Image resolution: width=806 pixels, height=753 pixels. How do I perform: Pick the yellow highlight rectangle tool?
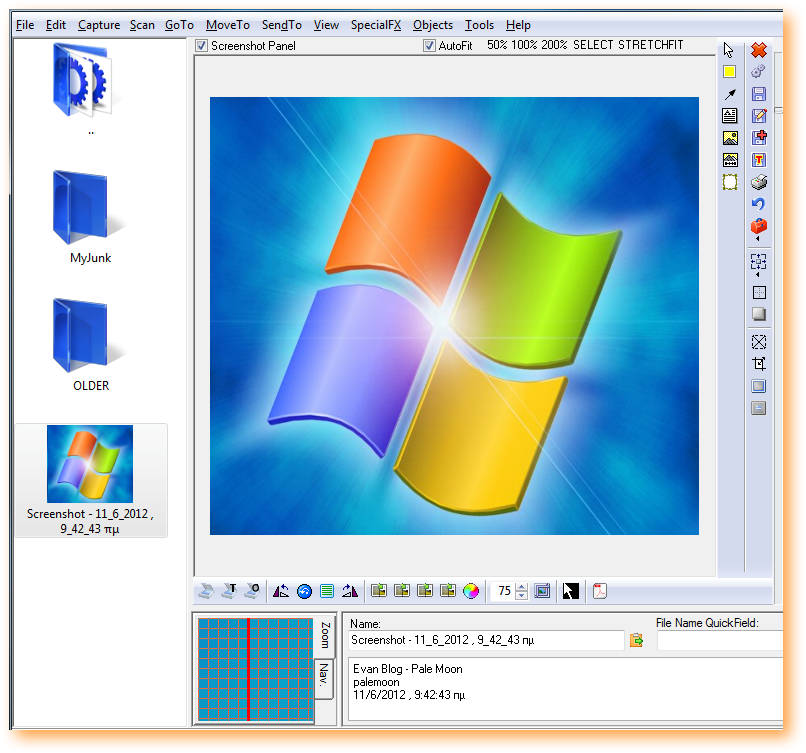729,72
